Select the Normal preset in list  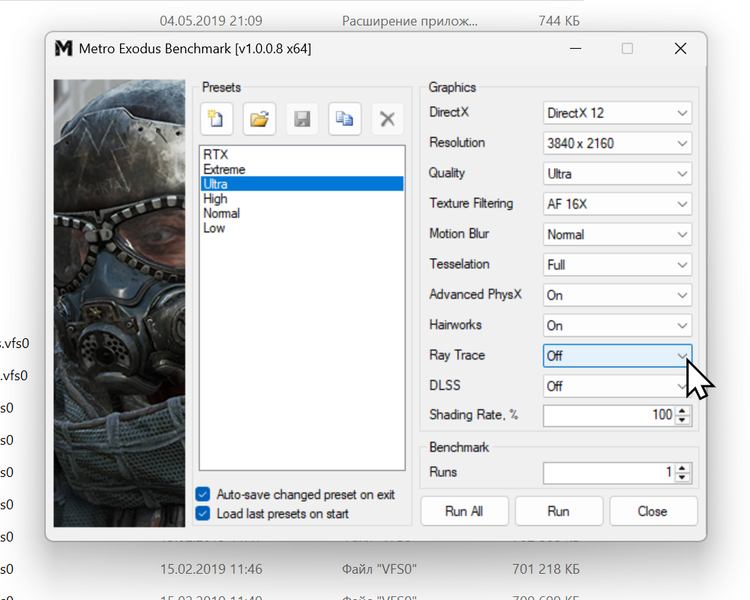[302, 213]
